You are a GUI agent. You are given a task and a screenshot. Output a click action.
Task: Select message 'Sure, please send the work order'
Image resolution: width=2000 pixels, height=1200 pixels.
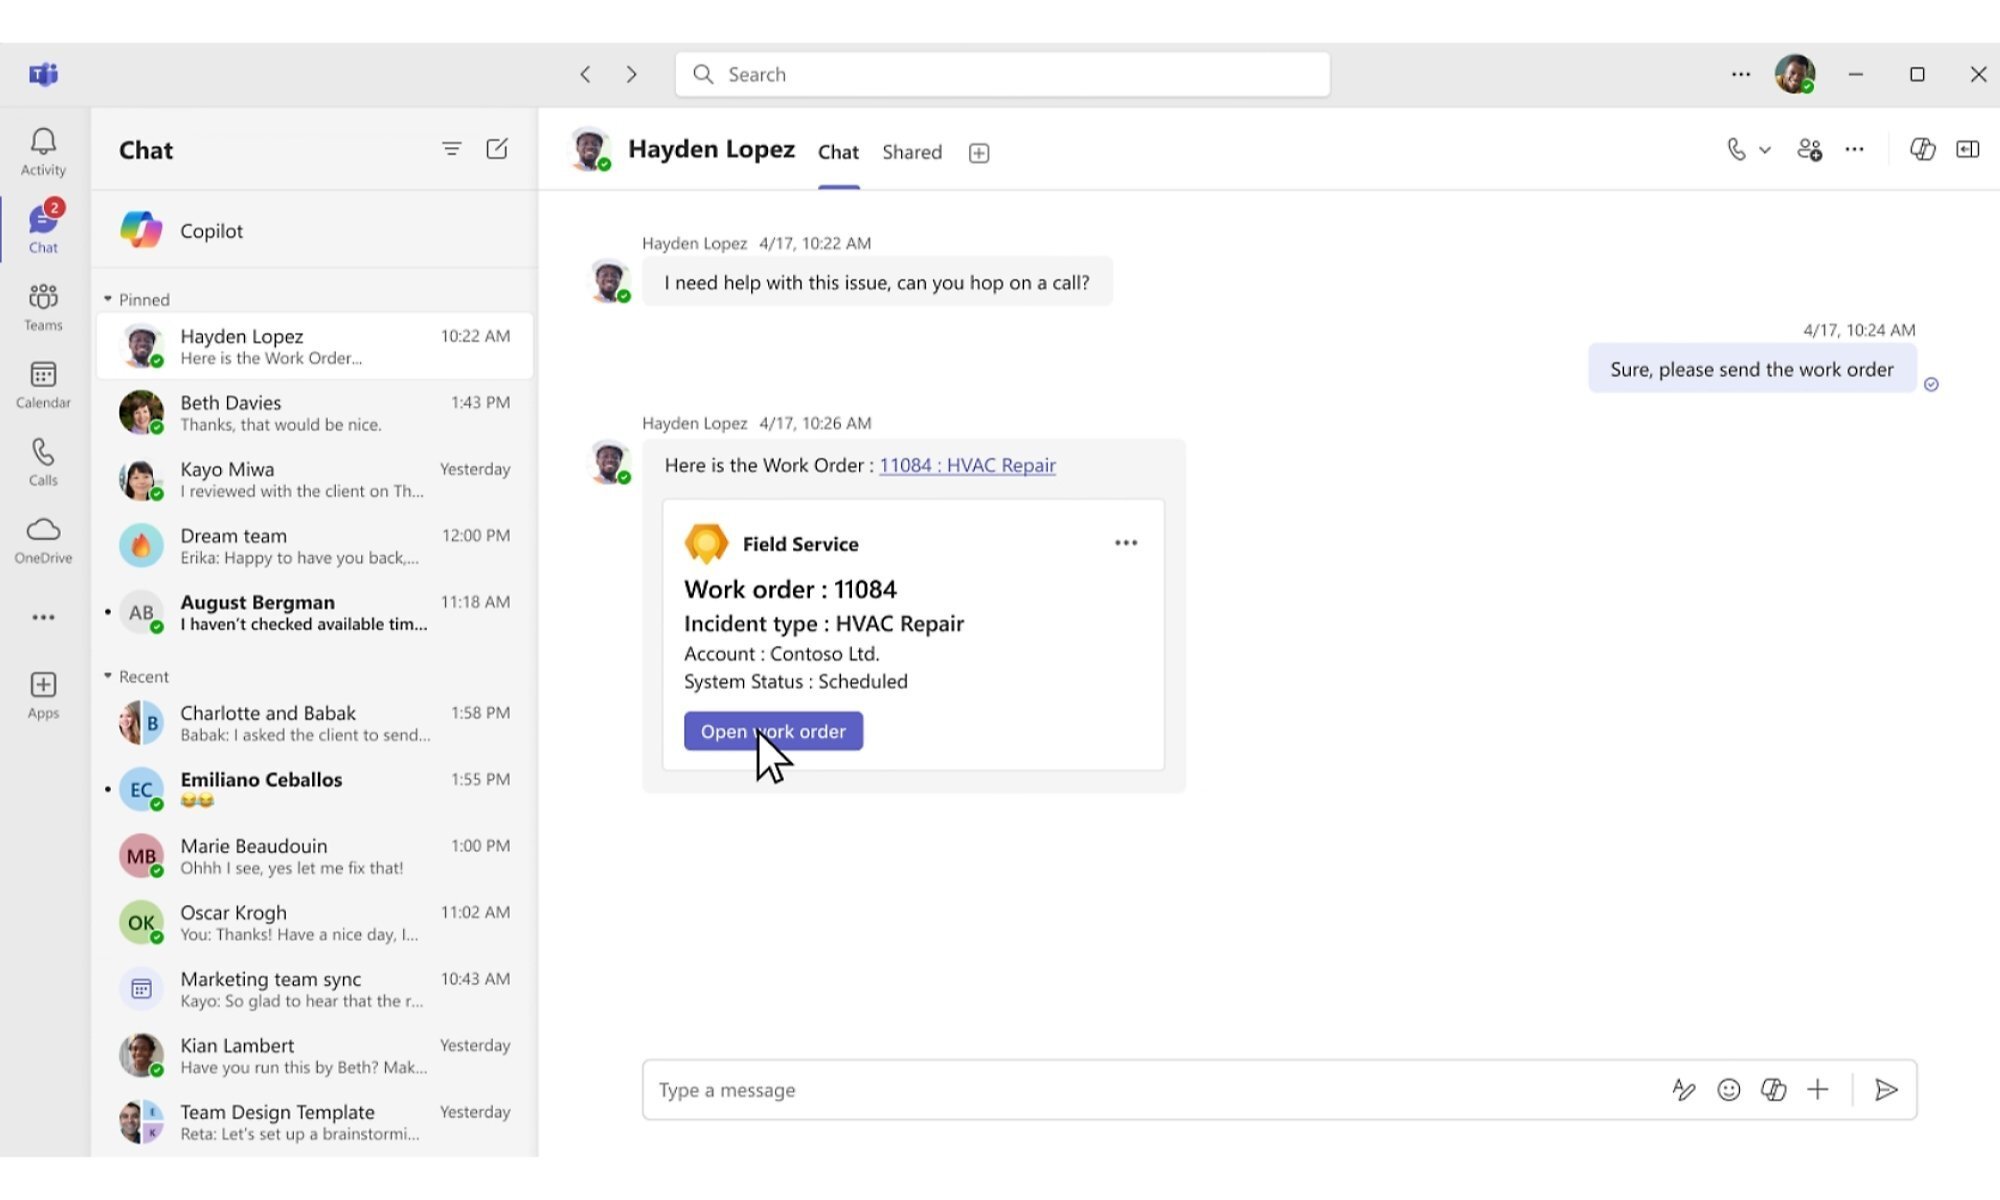point(1751,369)
